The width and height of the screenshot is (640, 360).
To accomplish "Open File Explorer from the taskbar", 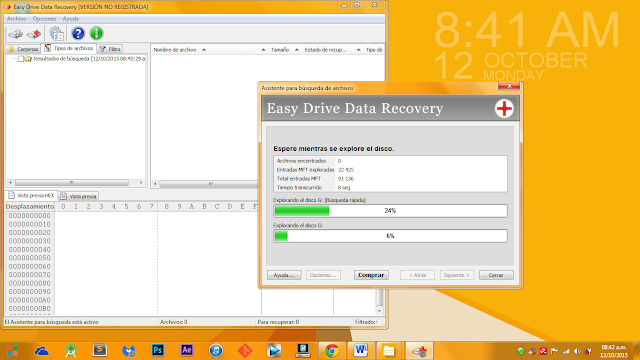I will (389, 351).
